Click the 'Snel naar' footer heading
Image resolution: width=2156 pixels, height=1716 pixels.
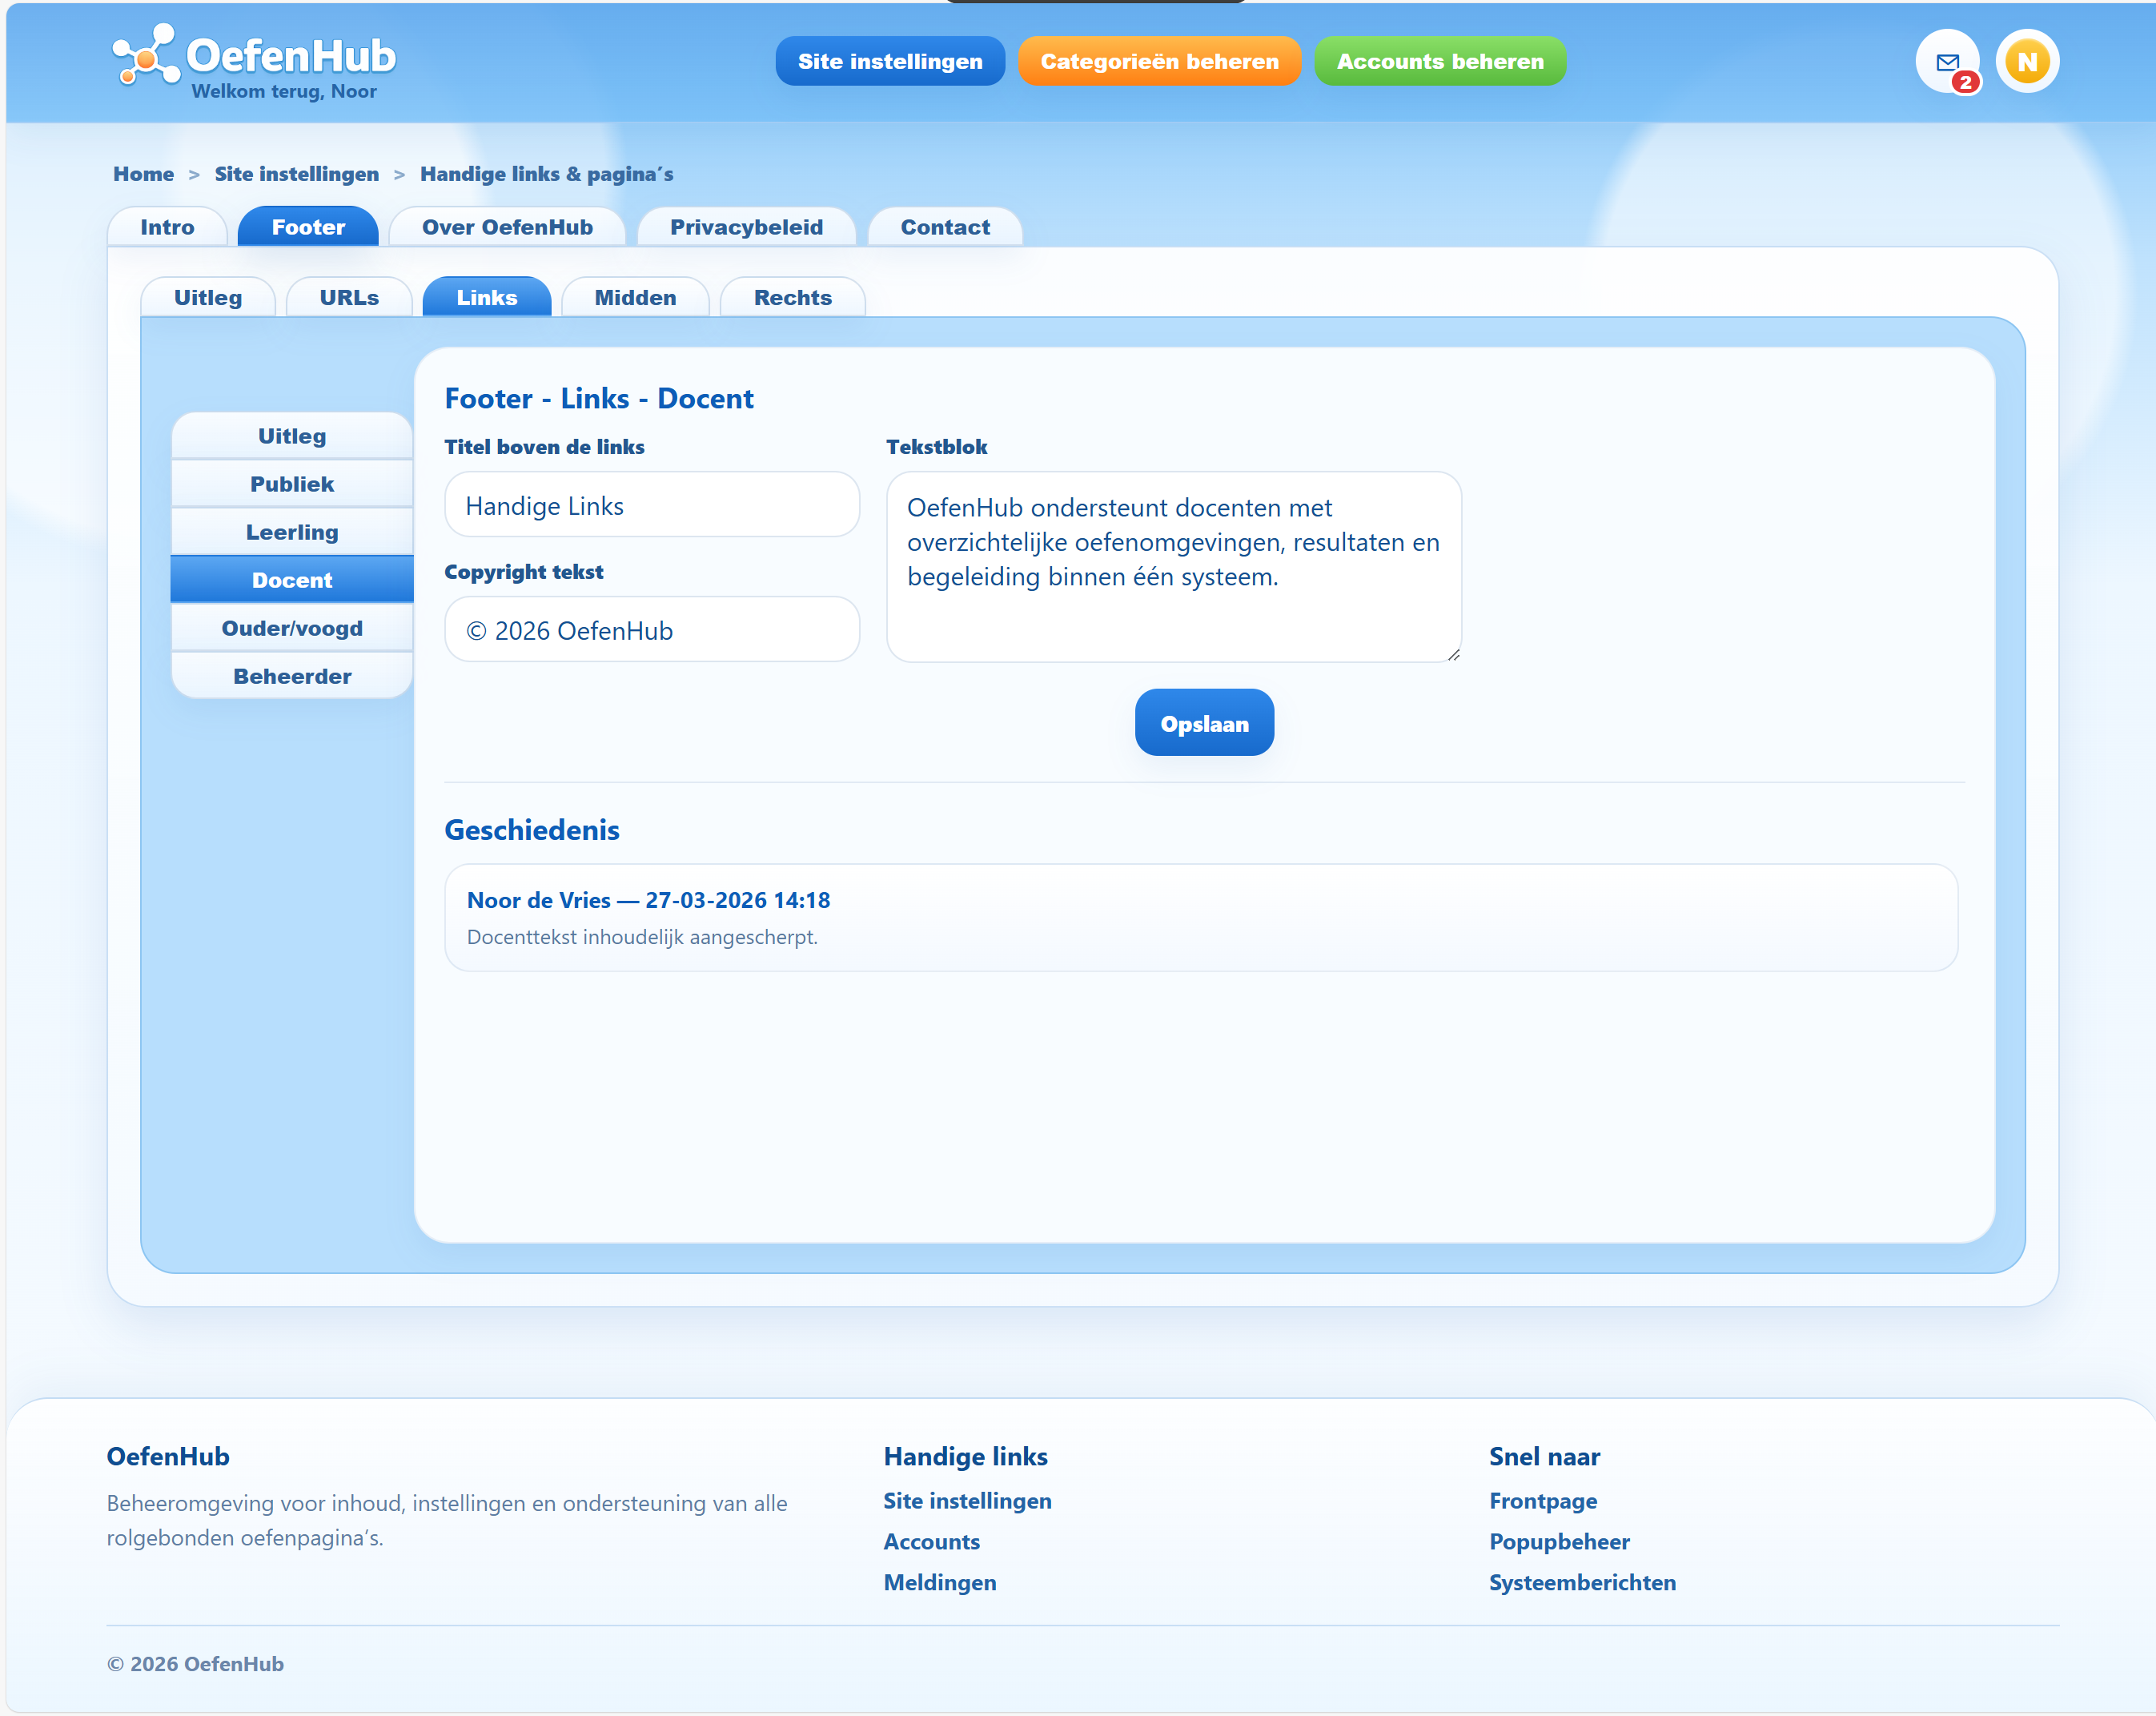pyautogui.click(x=1544, y=1457)
